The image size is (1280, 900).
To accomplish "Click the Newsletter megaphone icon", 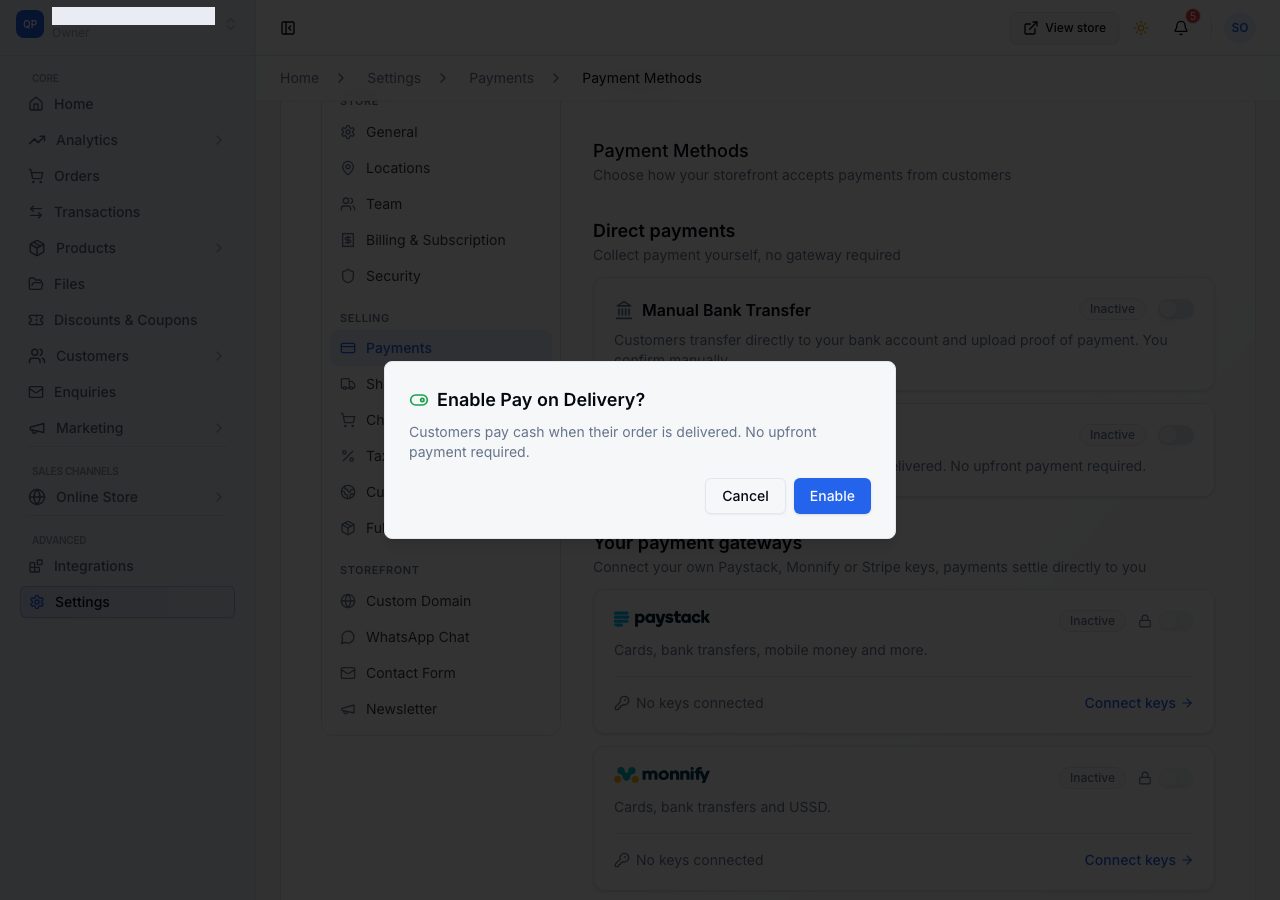I will 348,709.
